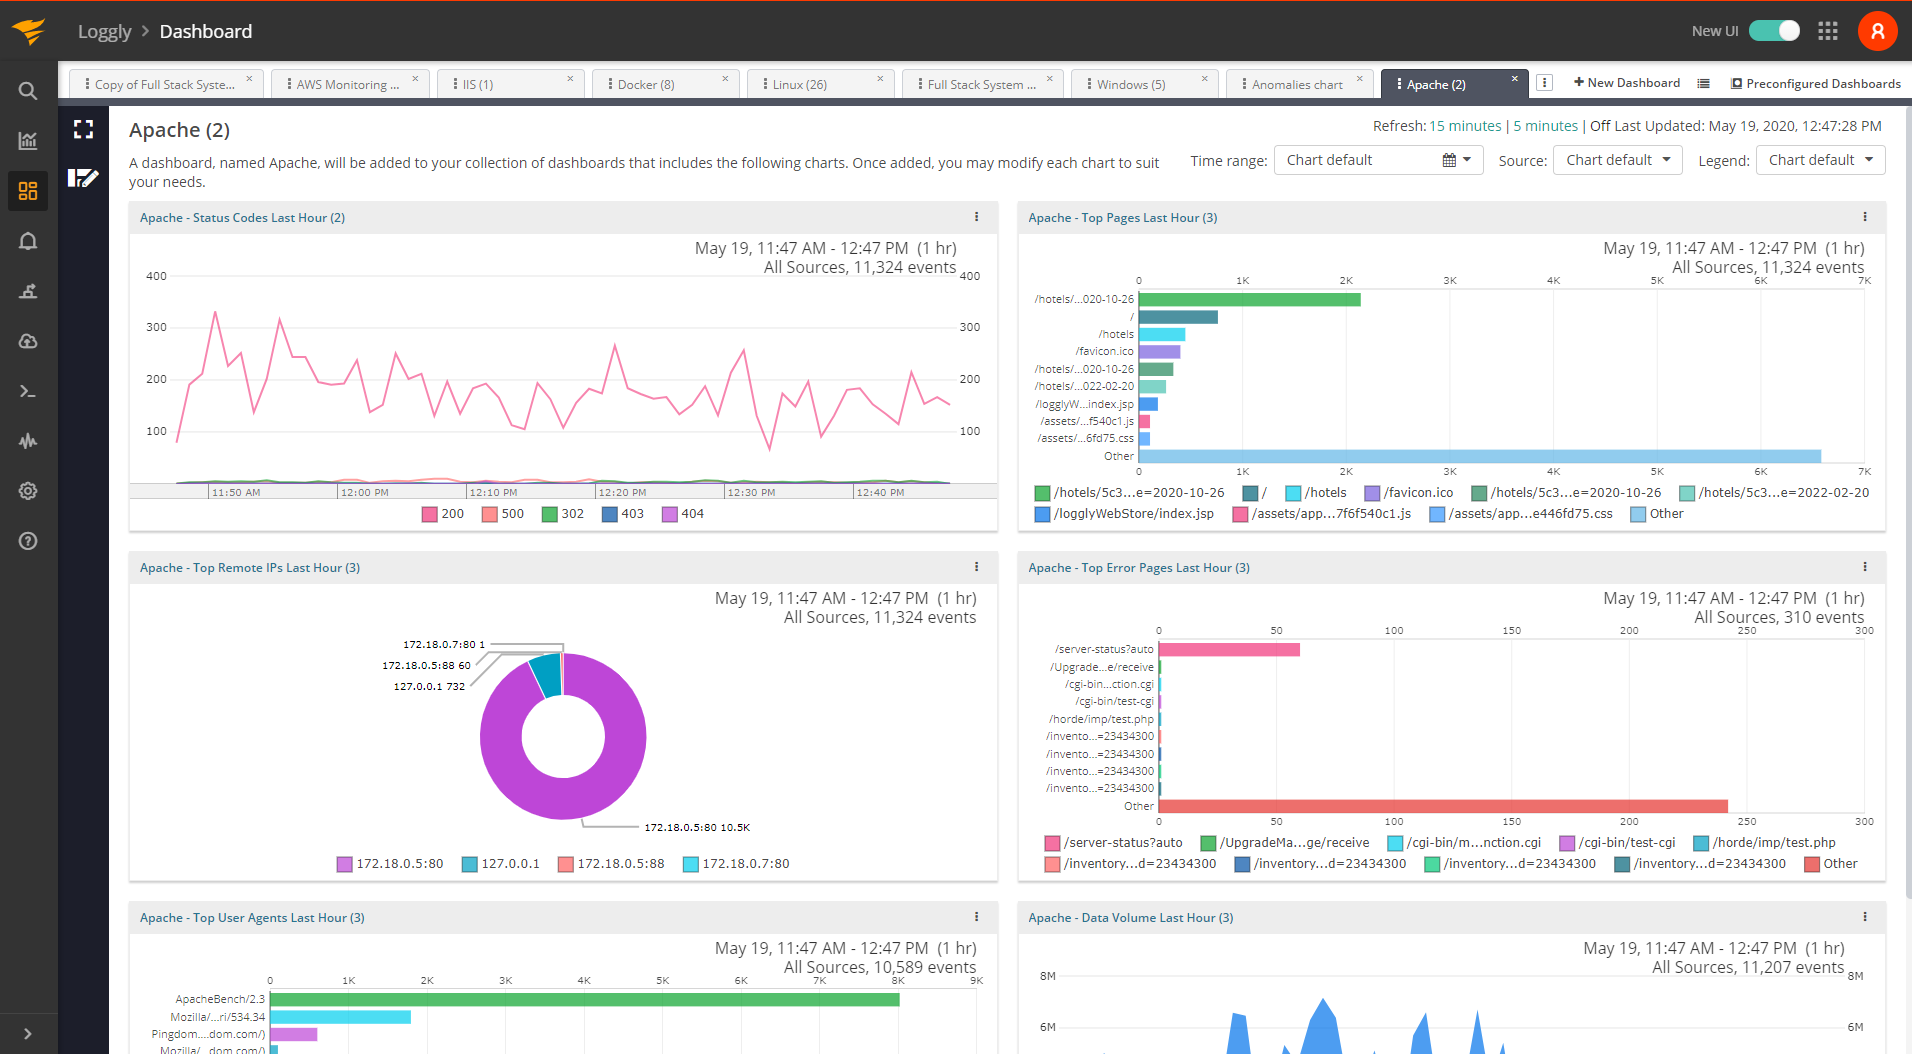Toggle the New UI switch off
The image size is (1912, 1054).
point(1775,31)
